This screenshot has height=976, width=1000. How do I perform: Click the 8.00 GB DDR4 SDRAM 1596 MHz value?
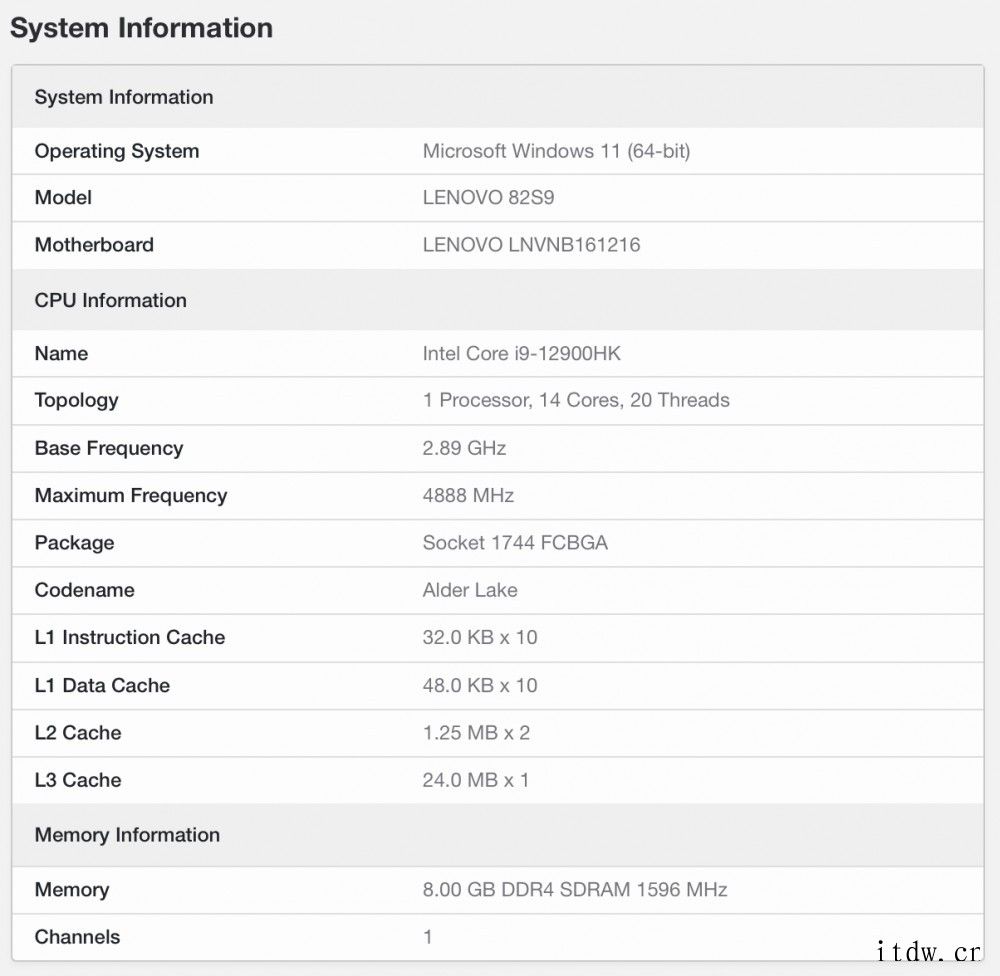tap(575, 889)
